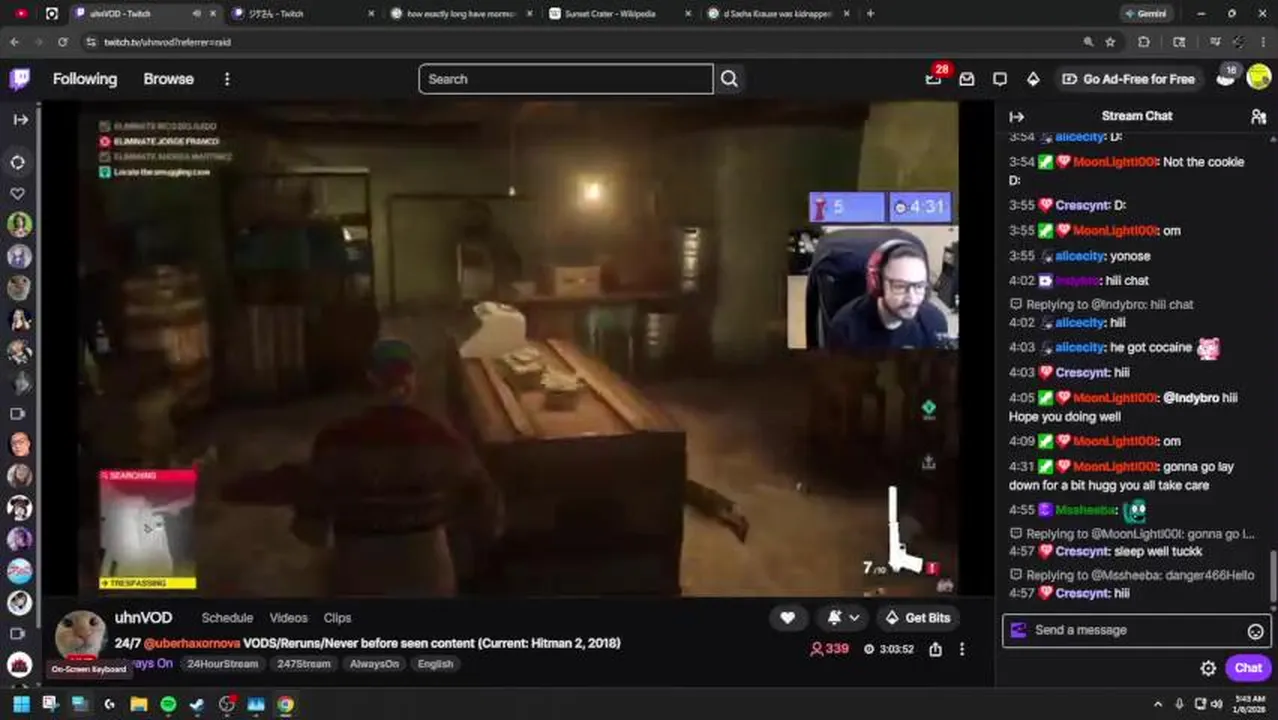
Task: Click the English tag
Action: pos(435,664)
